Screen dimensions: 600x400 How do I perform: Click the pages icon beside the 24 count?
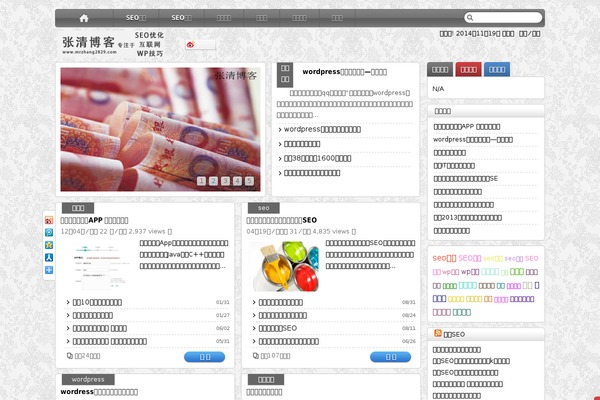click(70, 356)
